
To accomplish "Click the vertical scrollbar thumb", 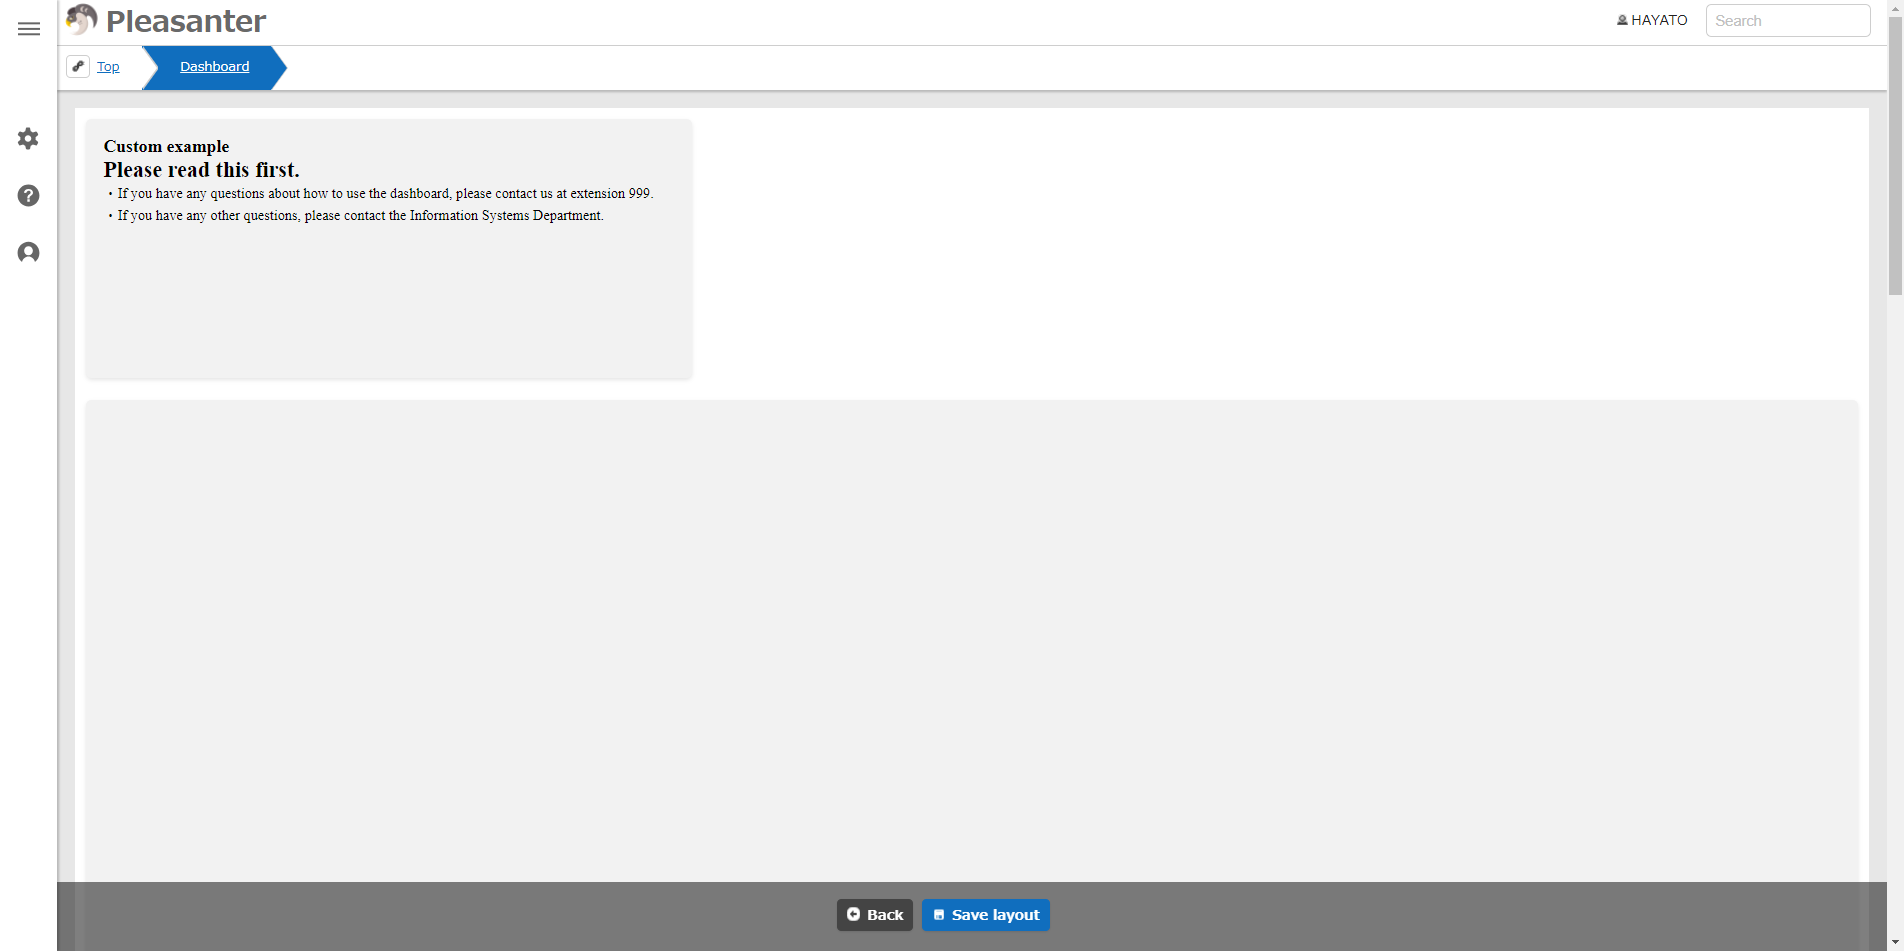I will pos(1895,155).
